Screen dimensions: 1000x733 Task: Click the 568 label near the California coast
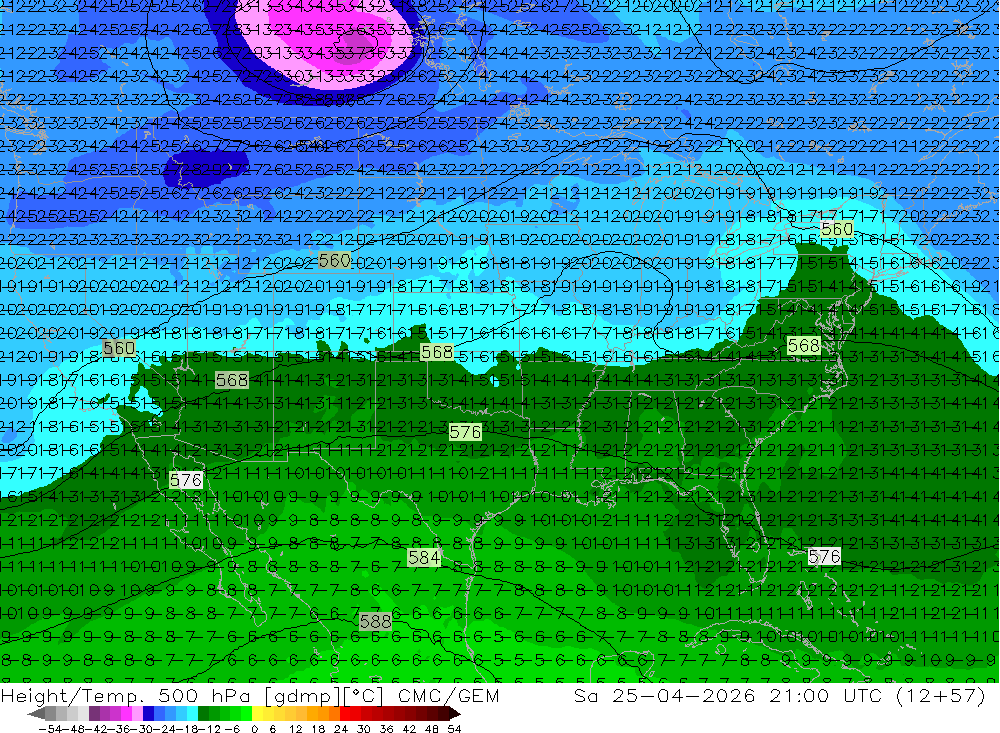point(232,380)
